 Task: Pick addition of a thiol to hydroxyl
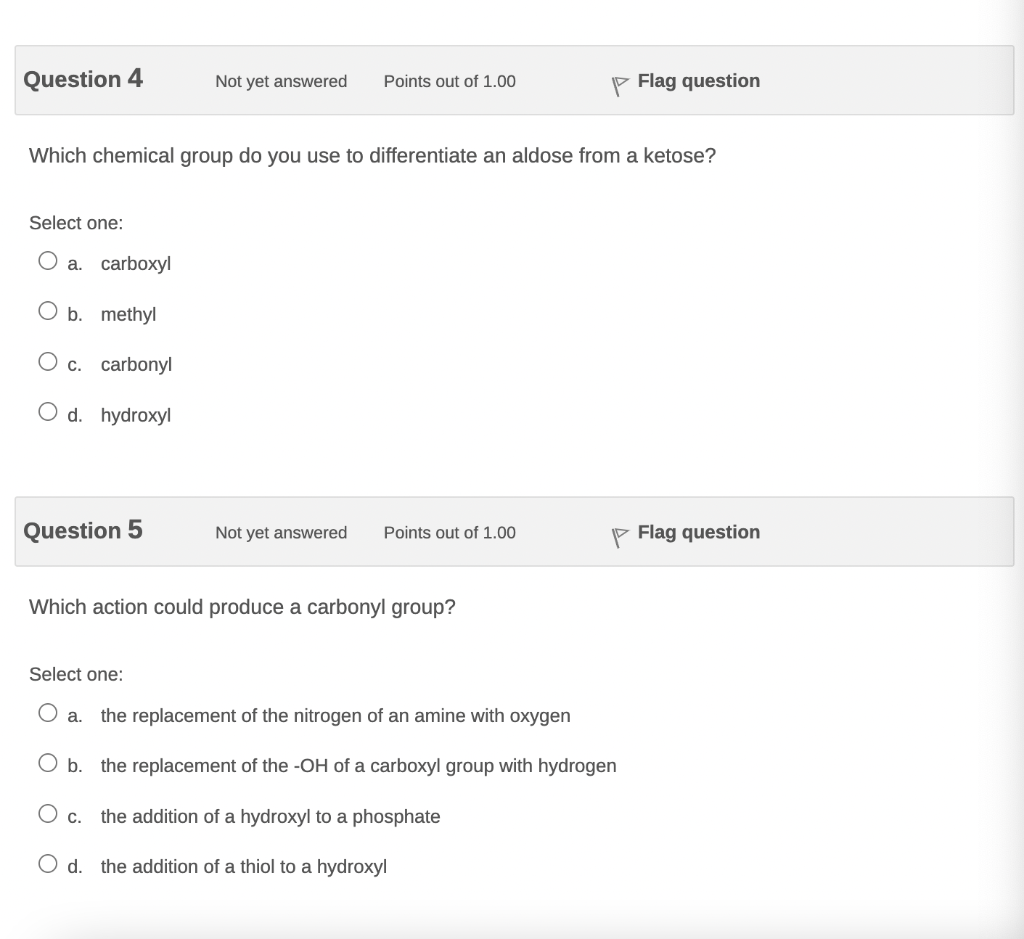click(48, 864)
